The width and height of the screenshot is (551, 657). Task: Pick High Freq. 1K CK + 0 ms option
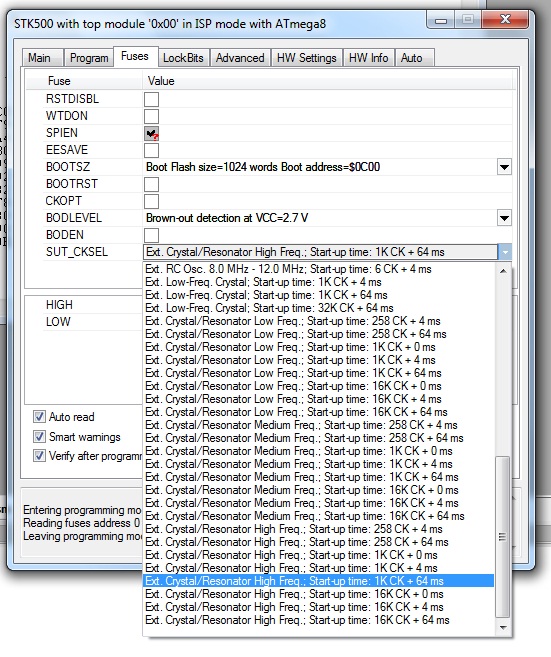[x=318, y=555]
